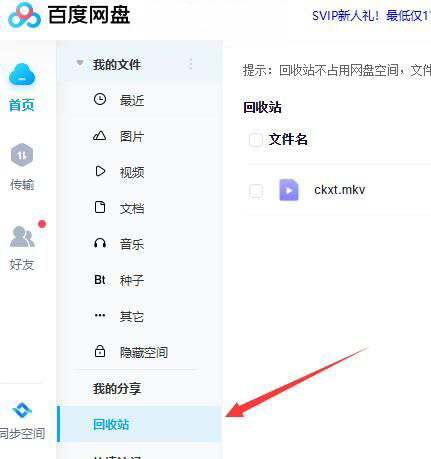Click the clock icon beside 最近
The width and height of the screenshot is (431, 459).
(100, 99)
